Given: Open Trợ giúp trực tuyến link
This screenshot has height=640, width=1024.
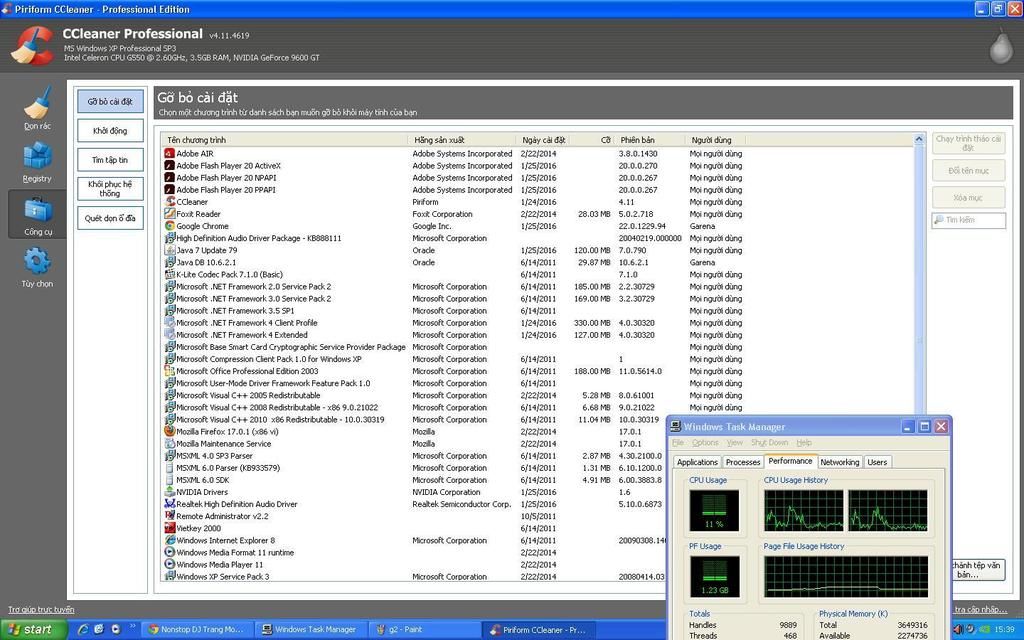Looking at the screenshot, I should (40, 609).
